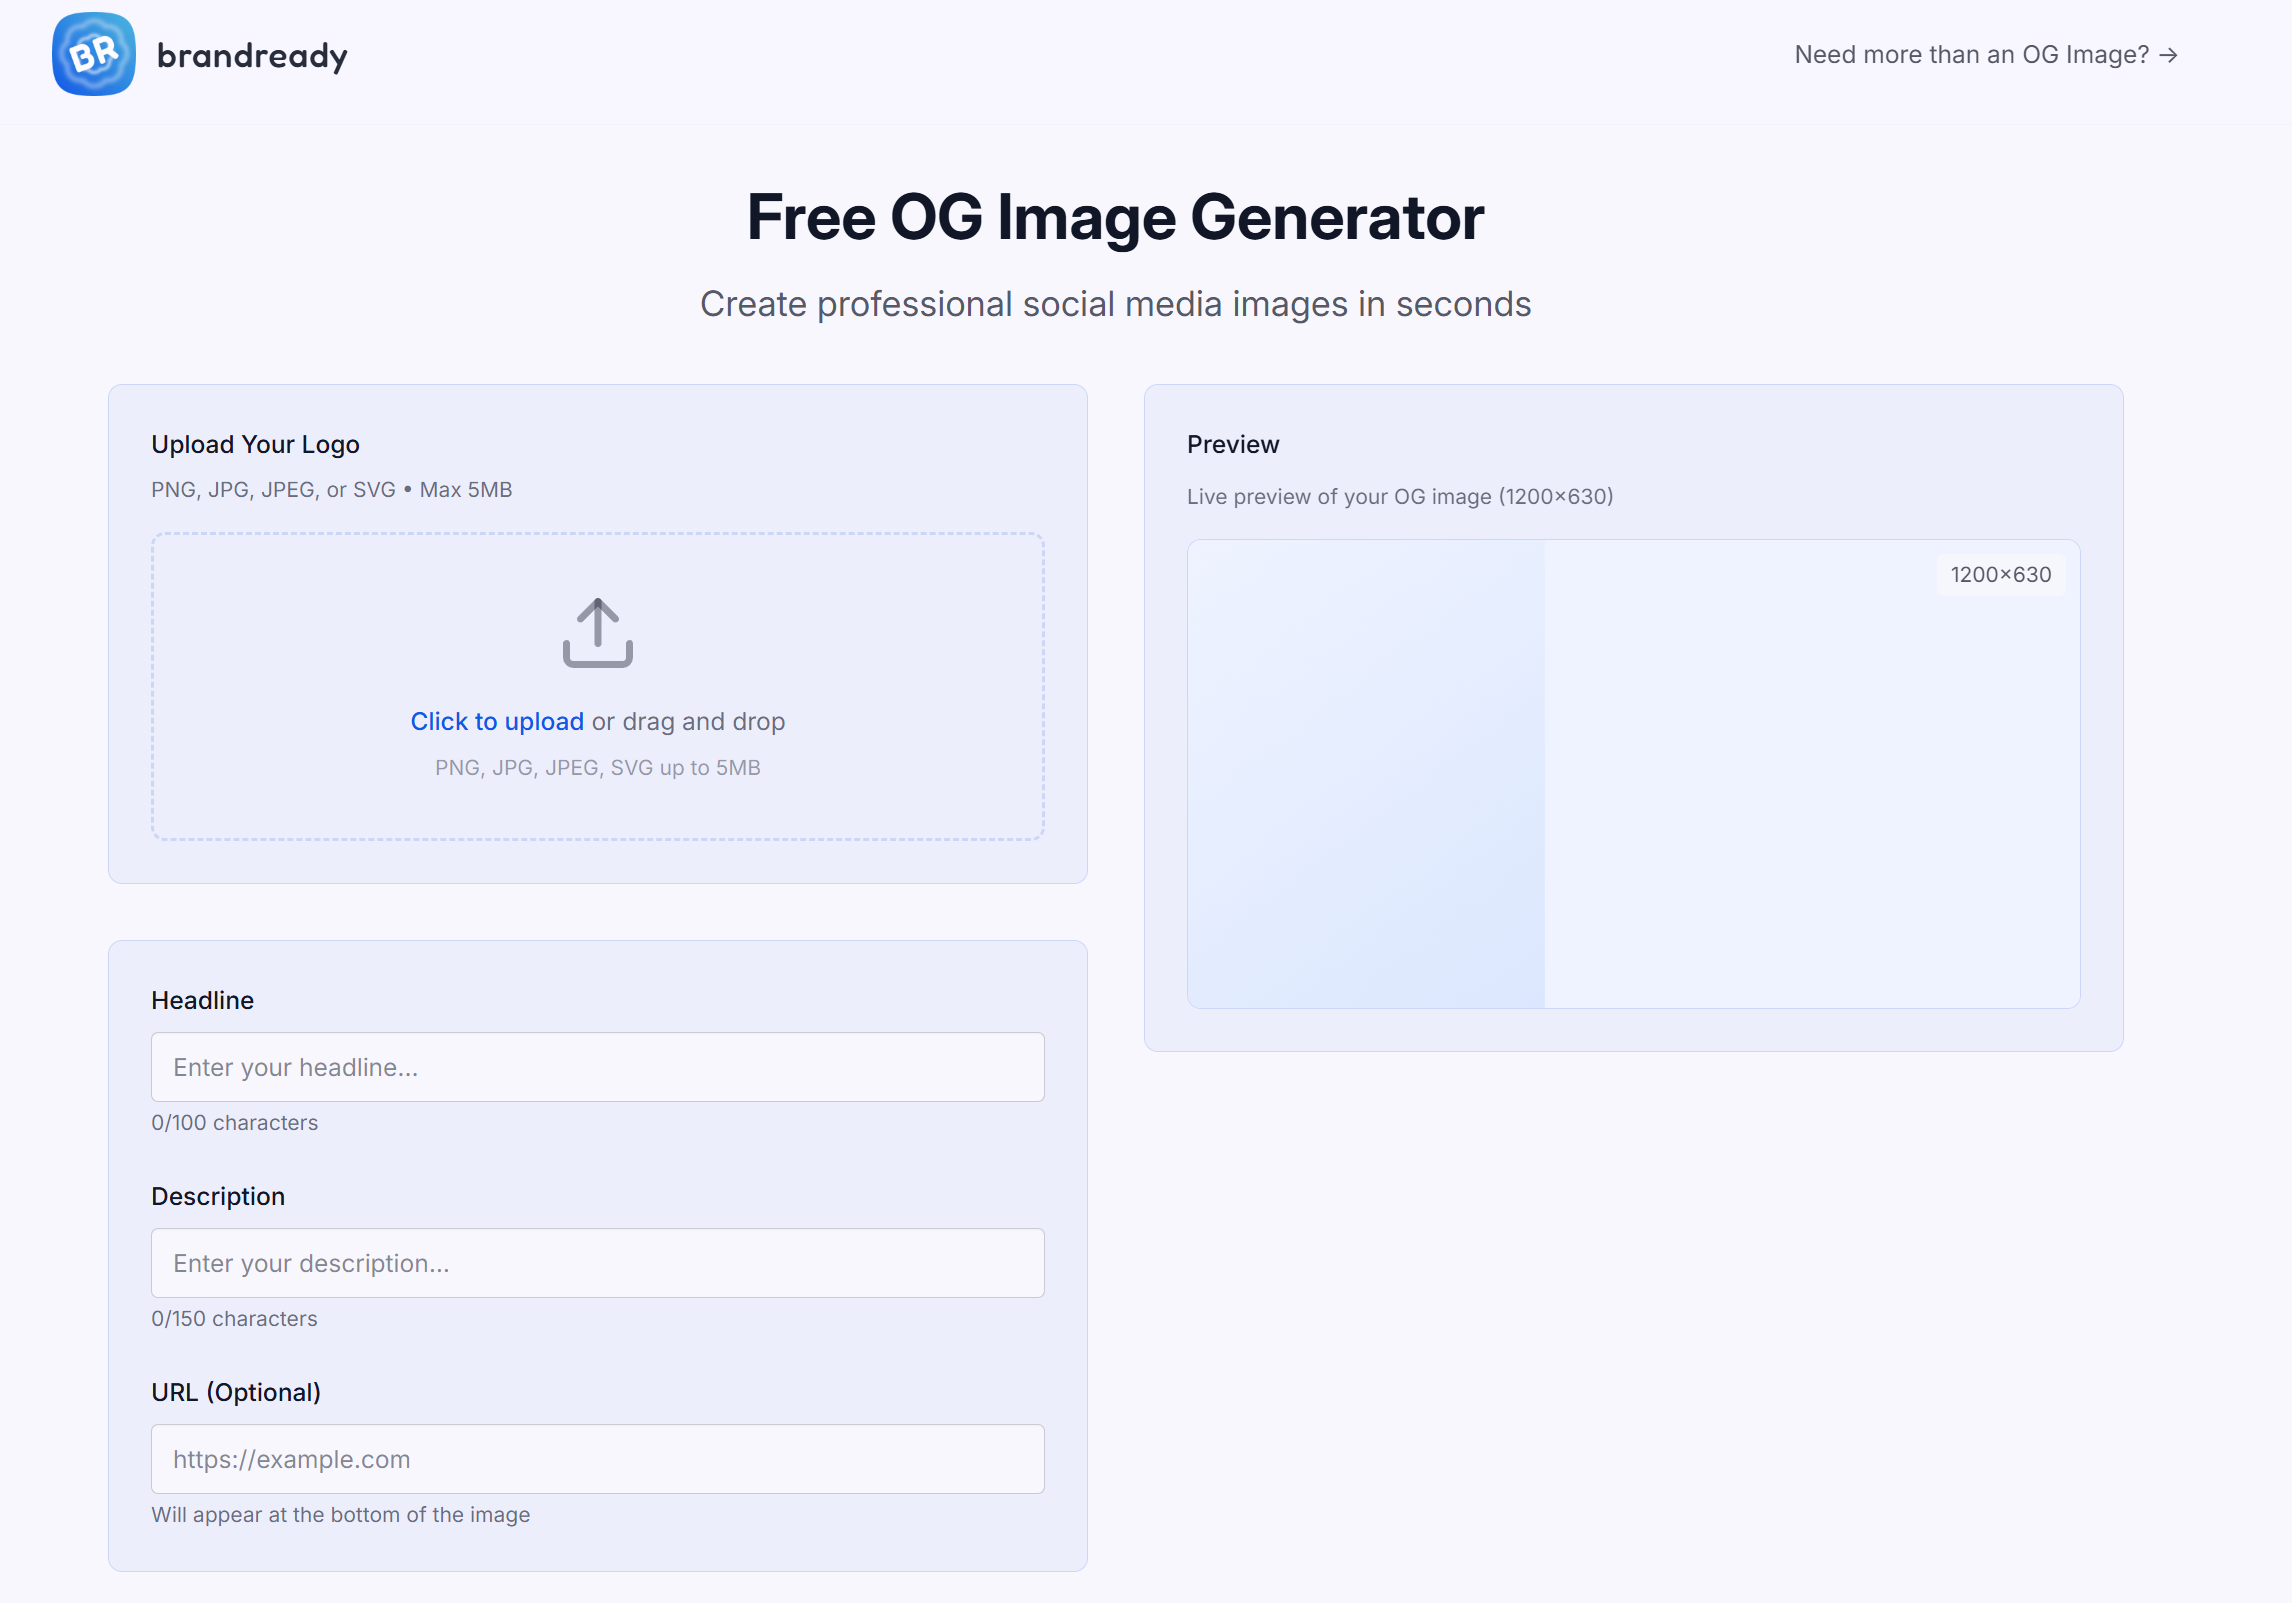Screen dimensions: 2292x1603
Task: Click the 1200×630 size badge
Action: pyautogui.click(x=2000, y=575)
